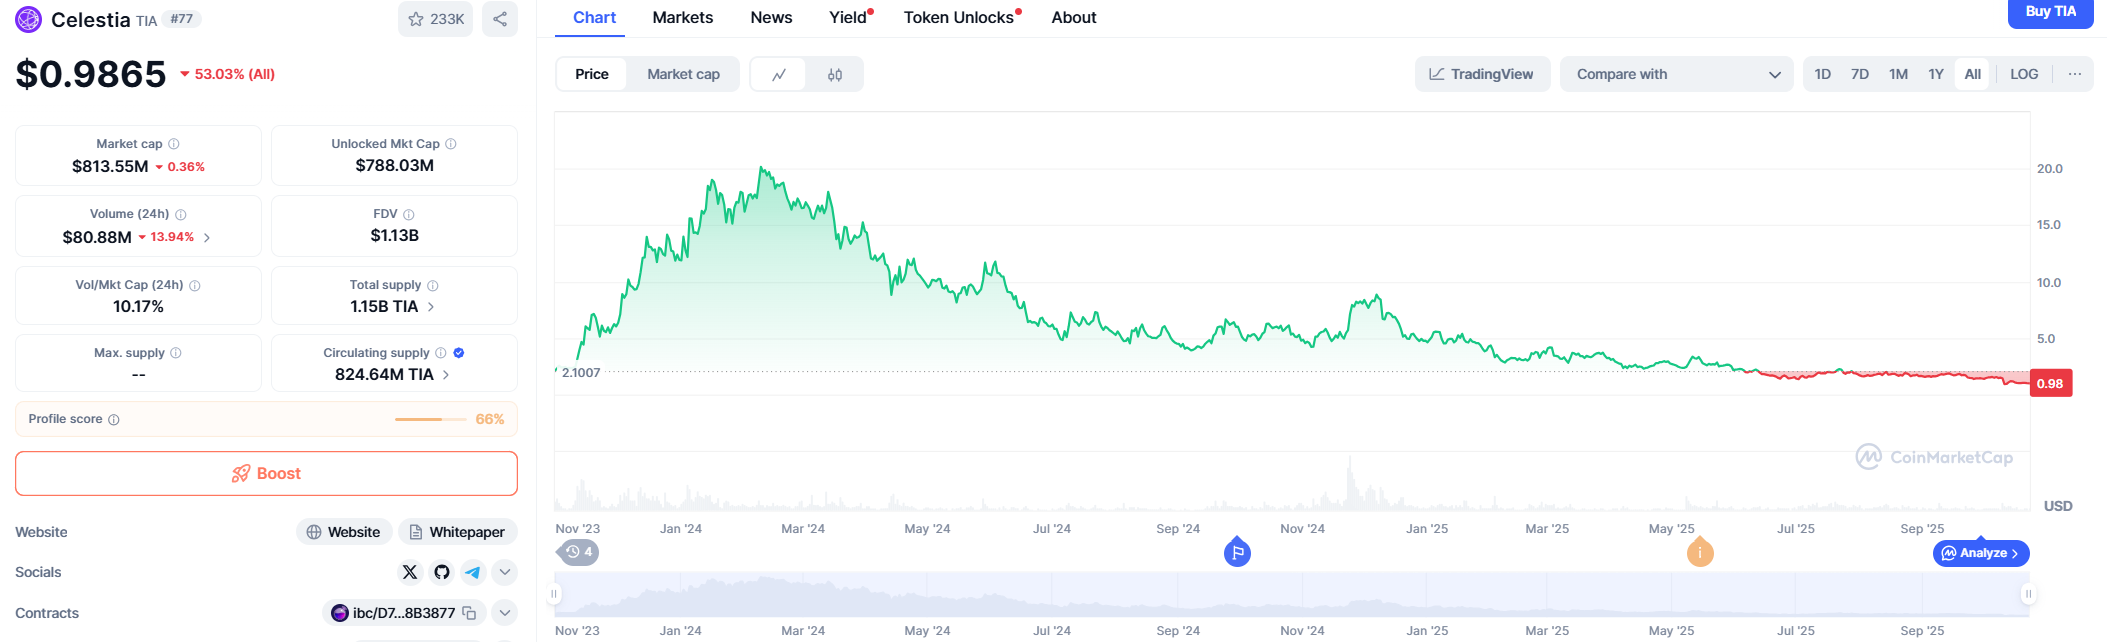
Task: Expand more socials chevron
Action: click(505, 572)
